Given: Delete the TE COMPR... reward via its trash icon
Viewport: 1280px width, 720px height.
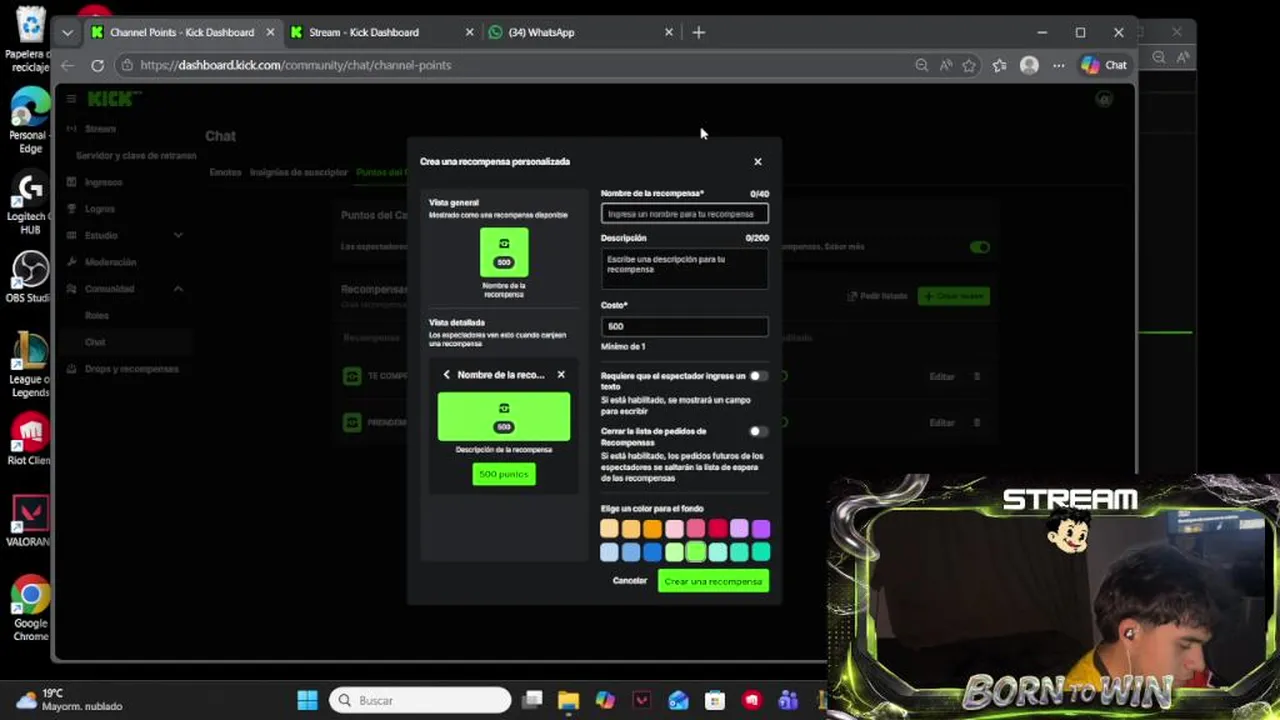Looking at the screenshot, I should (x=977, y=377).
